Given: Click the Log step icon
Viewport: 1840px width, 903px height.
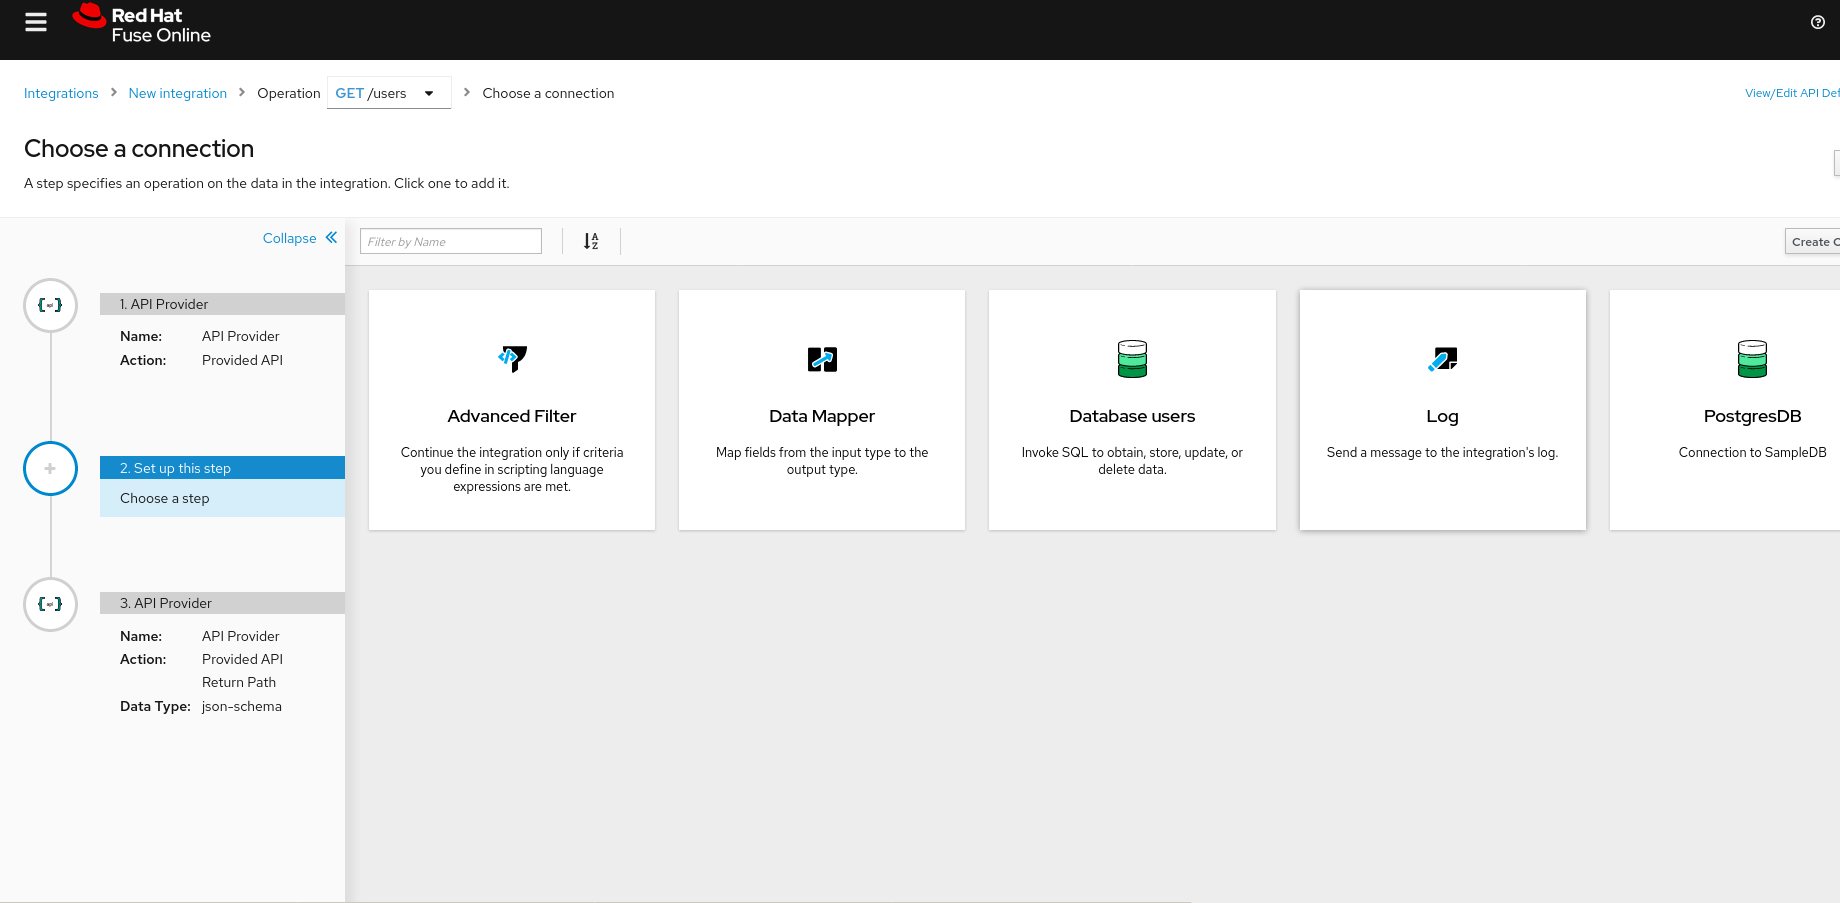Looking at the screenshot, I should [x=1442, y=359].
